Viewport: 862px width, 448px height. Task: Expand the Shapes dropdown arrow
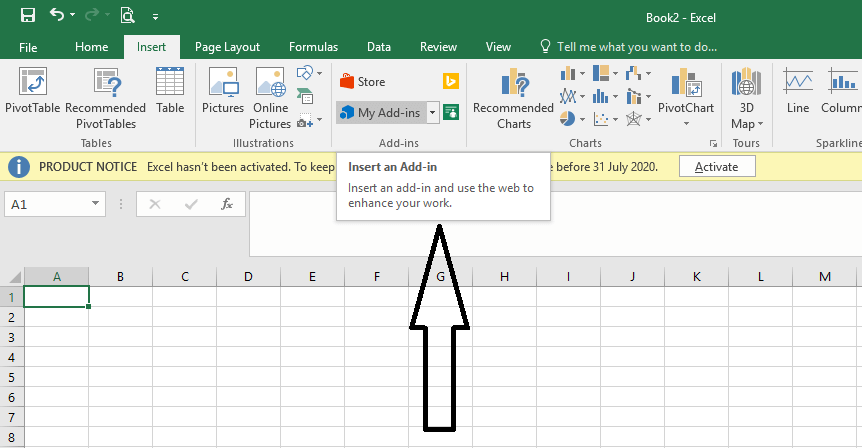point(319,73)
